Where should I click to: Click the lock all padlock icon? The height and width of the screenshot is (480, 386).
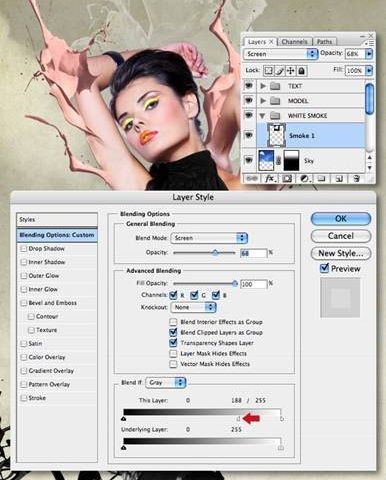coord(301,71)
